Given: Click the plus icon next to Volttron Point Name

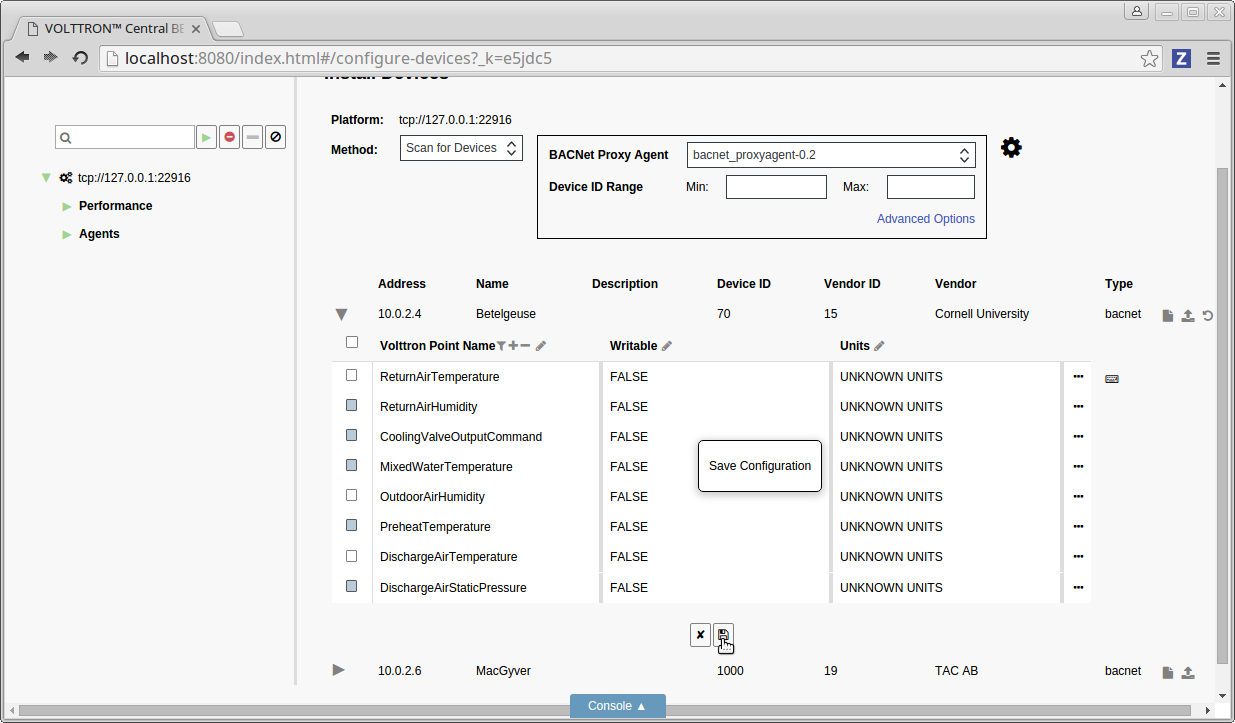Looking at the screenshot, I should (x=513, y=346).
